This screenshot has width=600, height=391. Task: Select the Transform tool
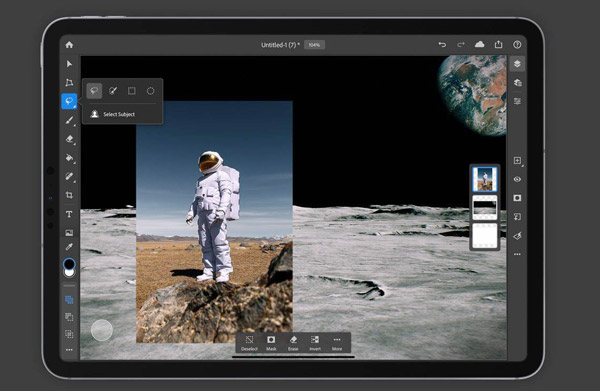click(x=69, y=82)
